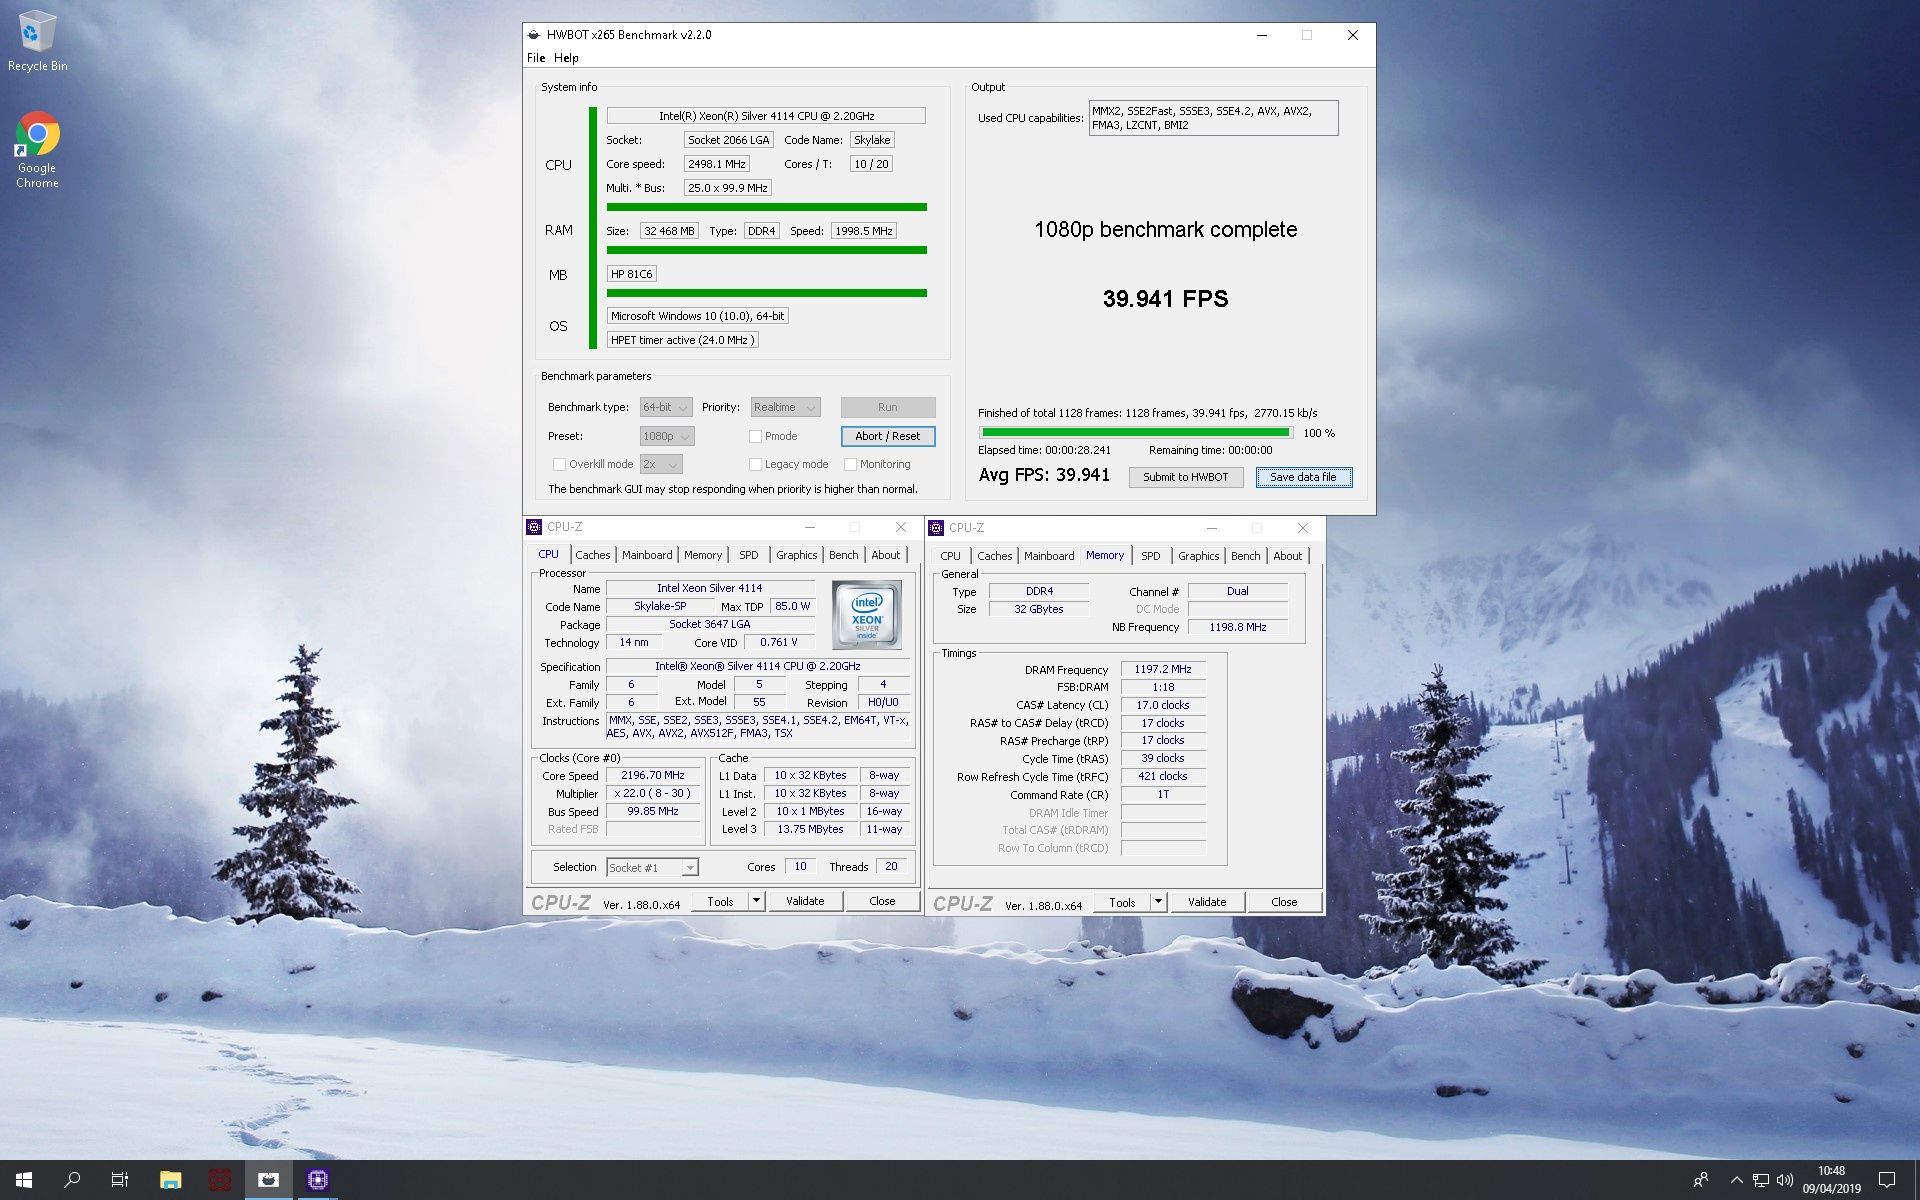Screen dimensions: 1920x1200
Task: Click the 39.941 FPS result text
Action: [1165, 299]
